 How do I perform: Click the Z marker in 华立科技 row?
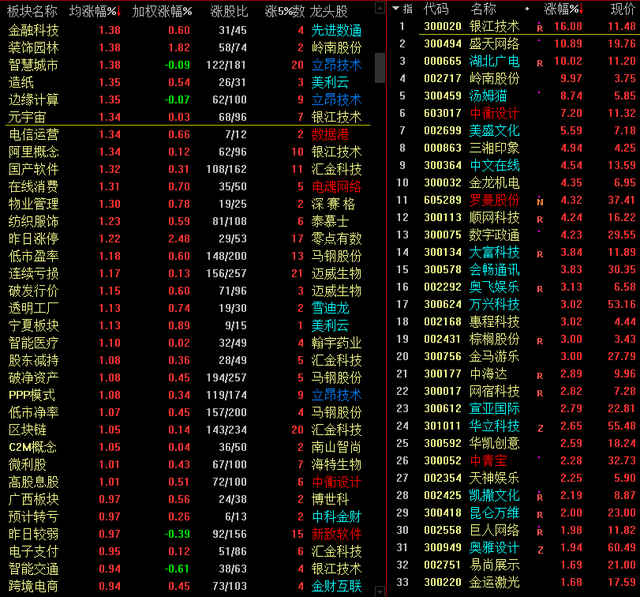pyautogui.click(x=540, y=428)
